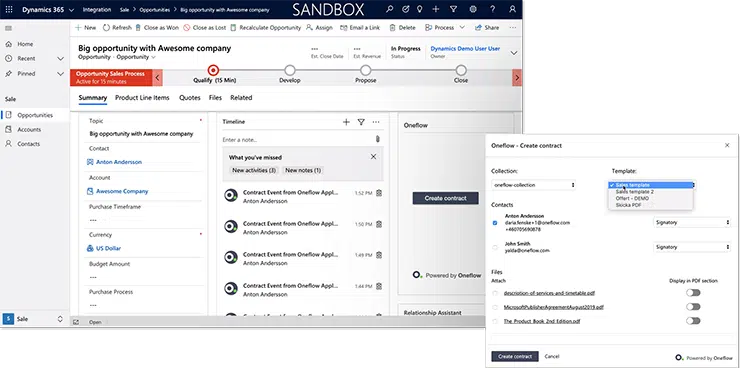The width and height of the screenshot is (740, 368).
Task: Click Create contract button in Oneflow dialog
Action: (515, 357)
